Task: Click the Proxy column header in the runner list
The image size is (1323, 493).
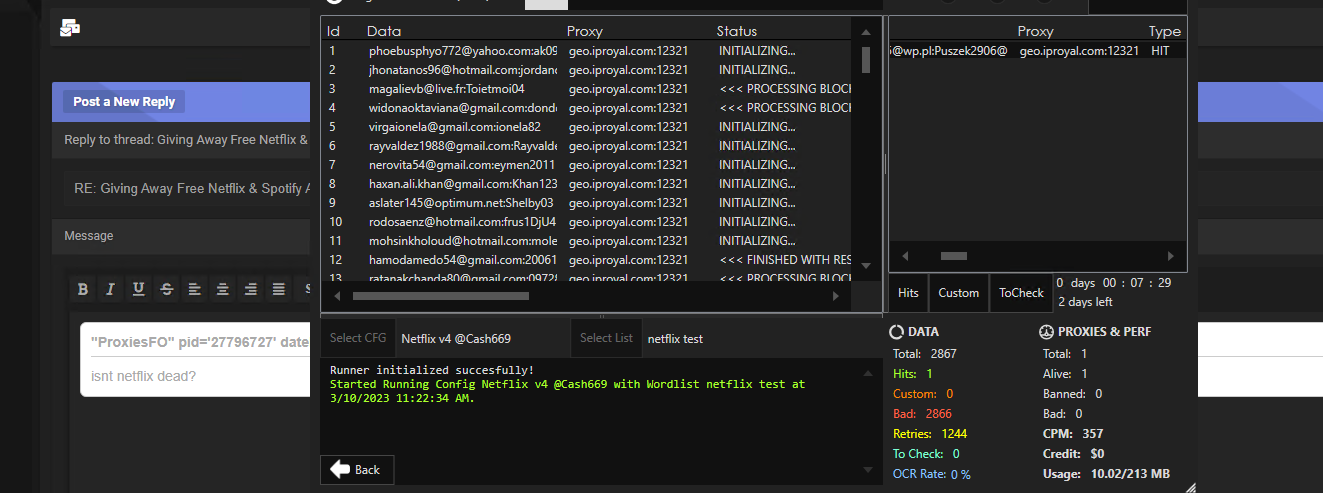Action: [x=585, y=31]
